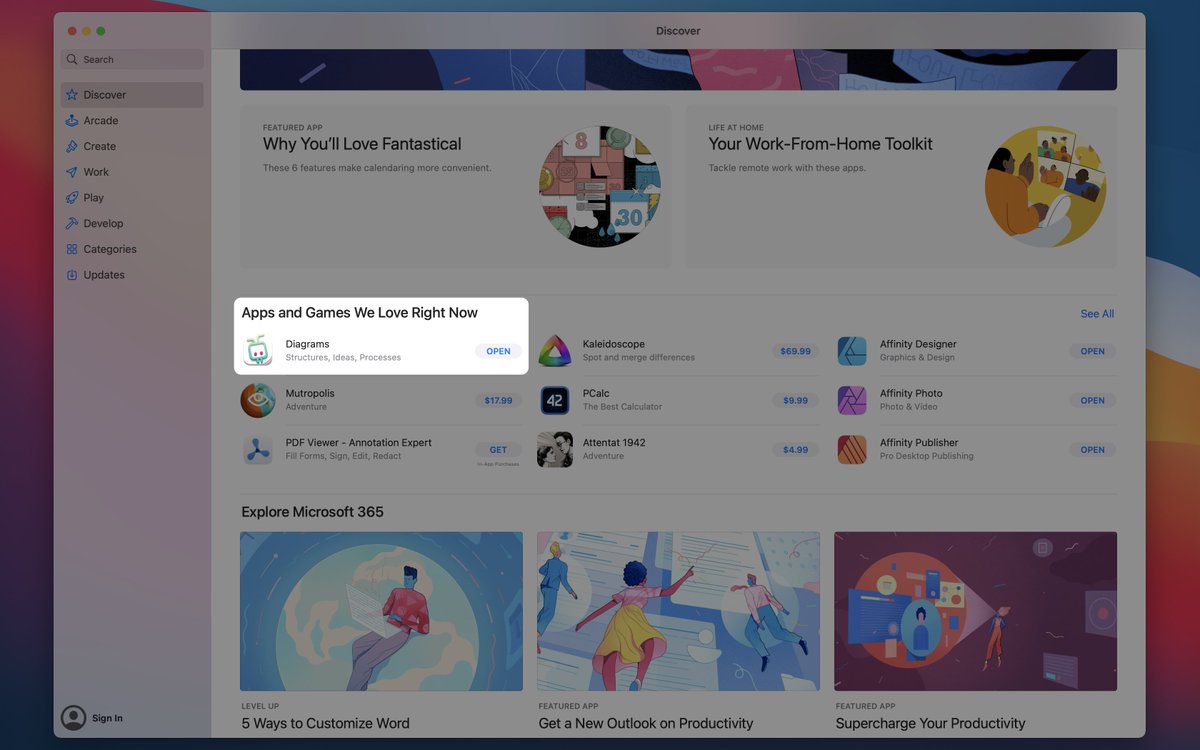This screenshot has width=1200, height=750.
Task: Switch to the Create section
Action: click(132, 146)
